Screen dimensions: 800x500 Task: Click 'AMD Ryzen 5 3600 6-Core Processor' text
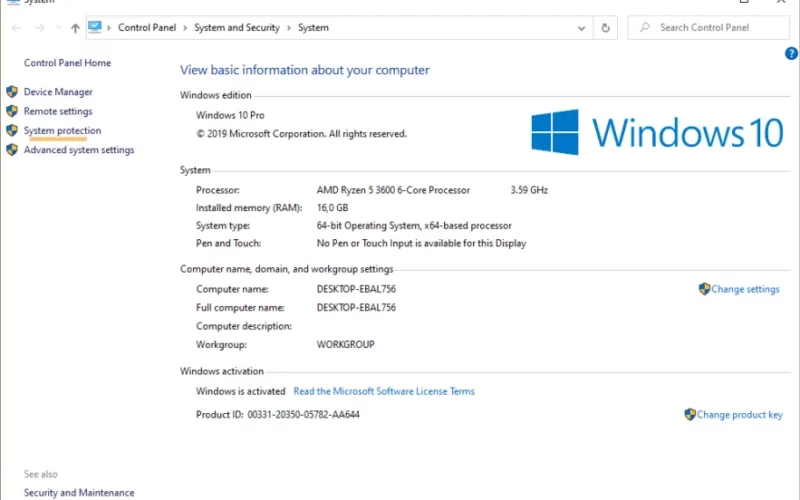pyautogui.click(x=393, y=190)
